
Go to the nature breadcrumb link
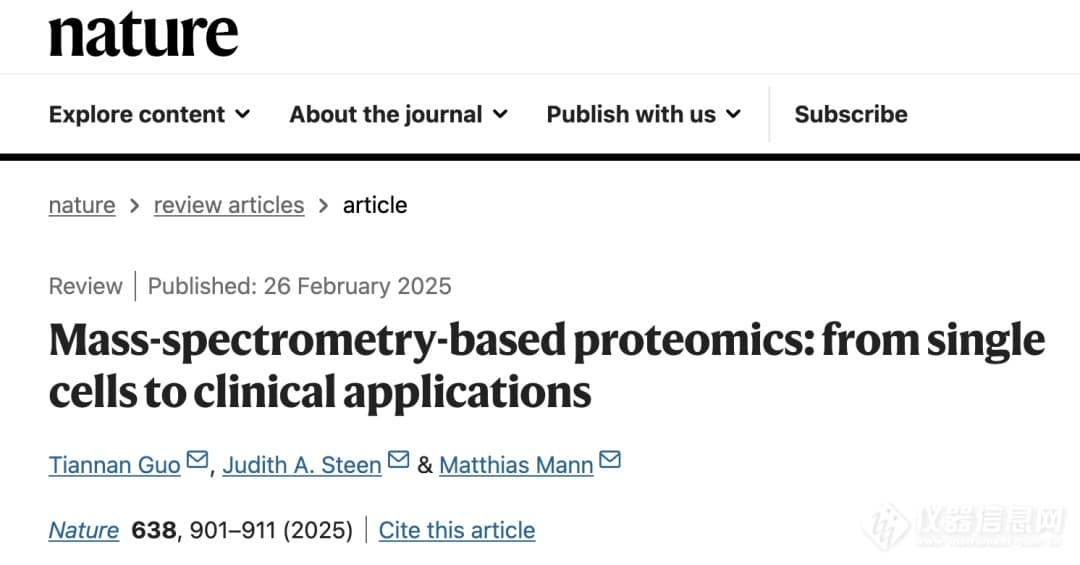click(82, 205)
